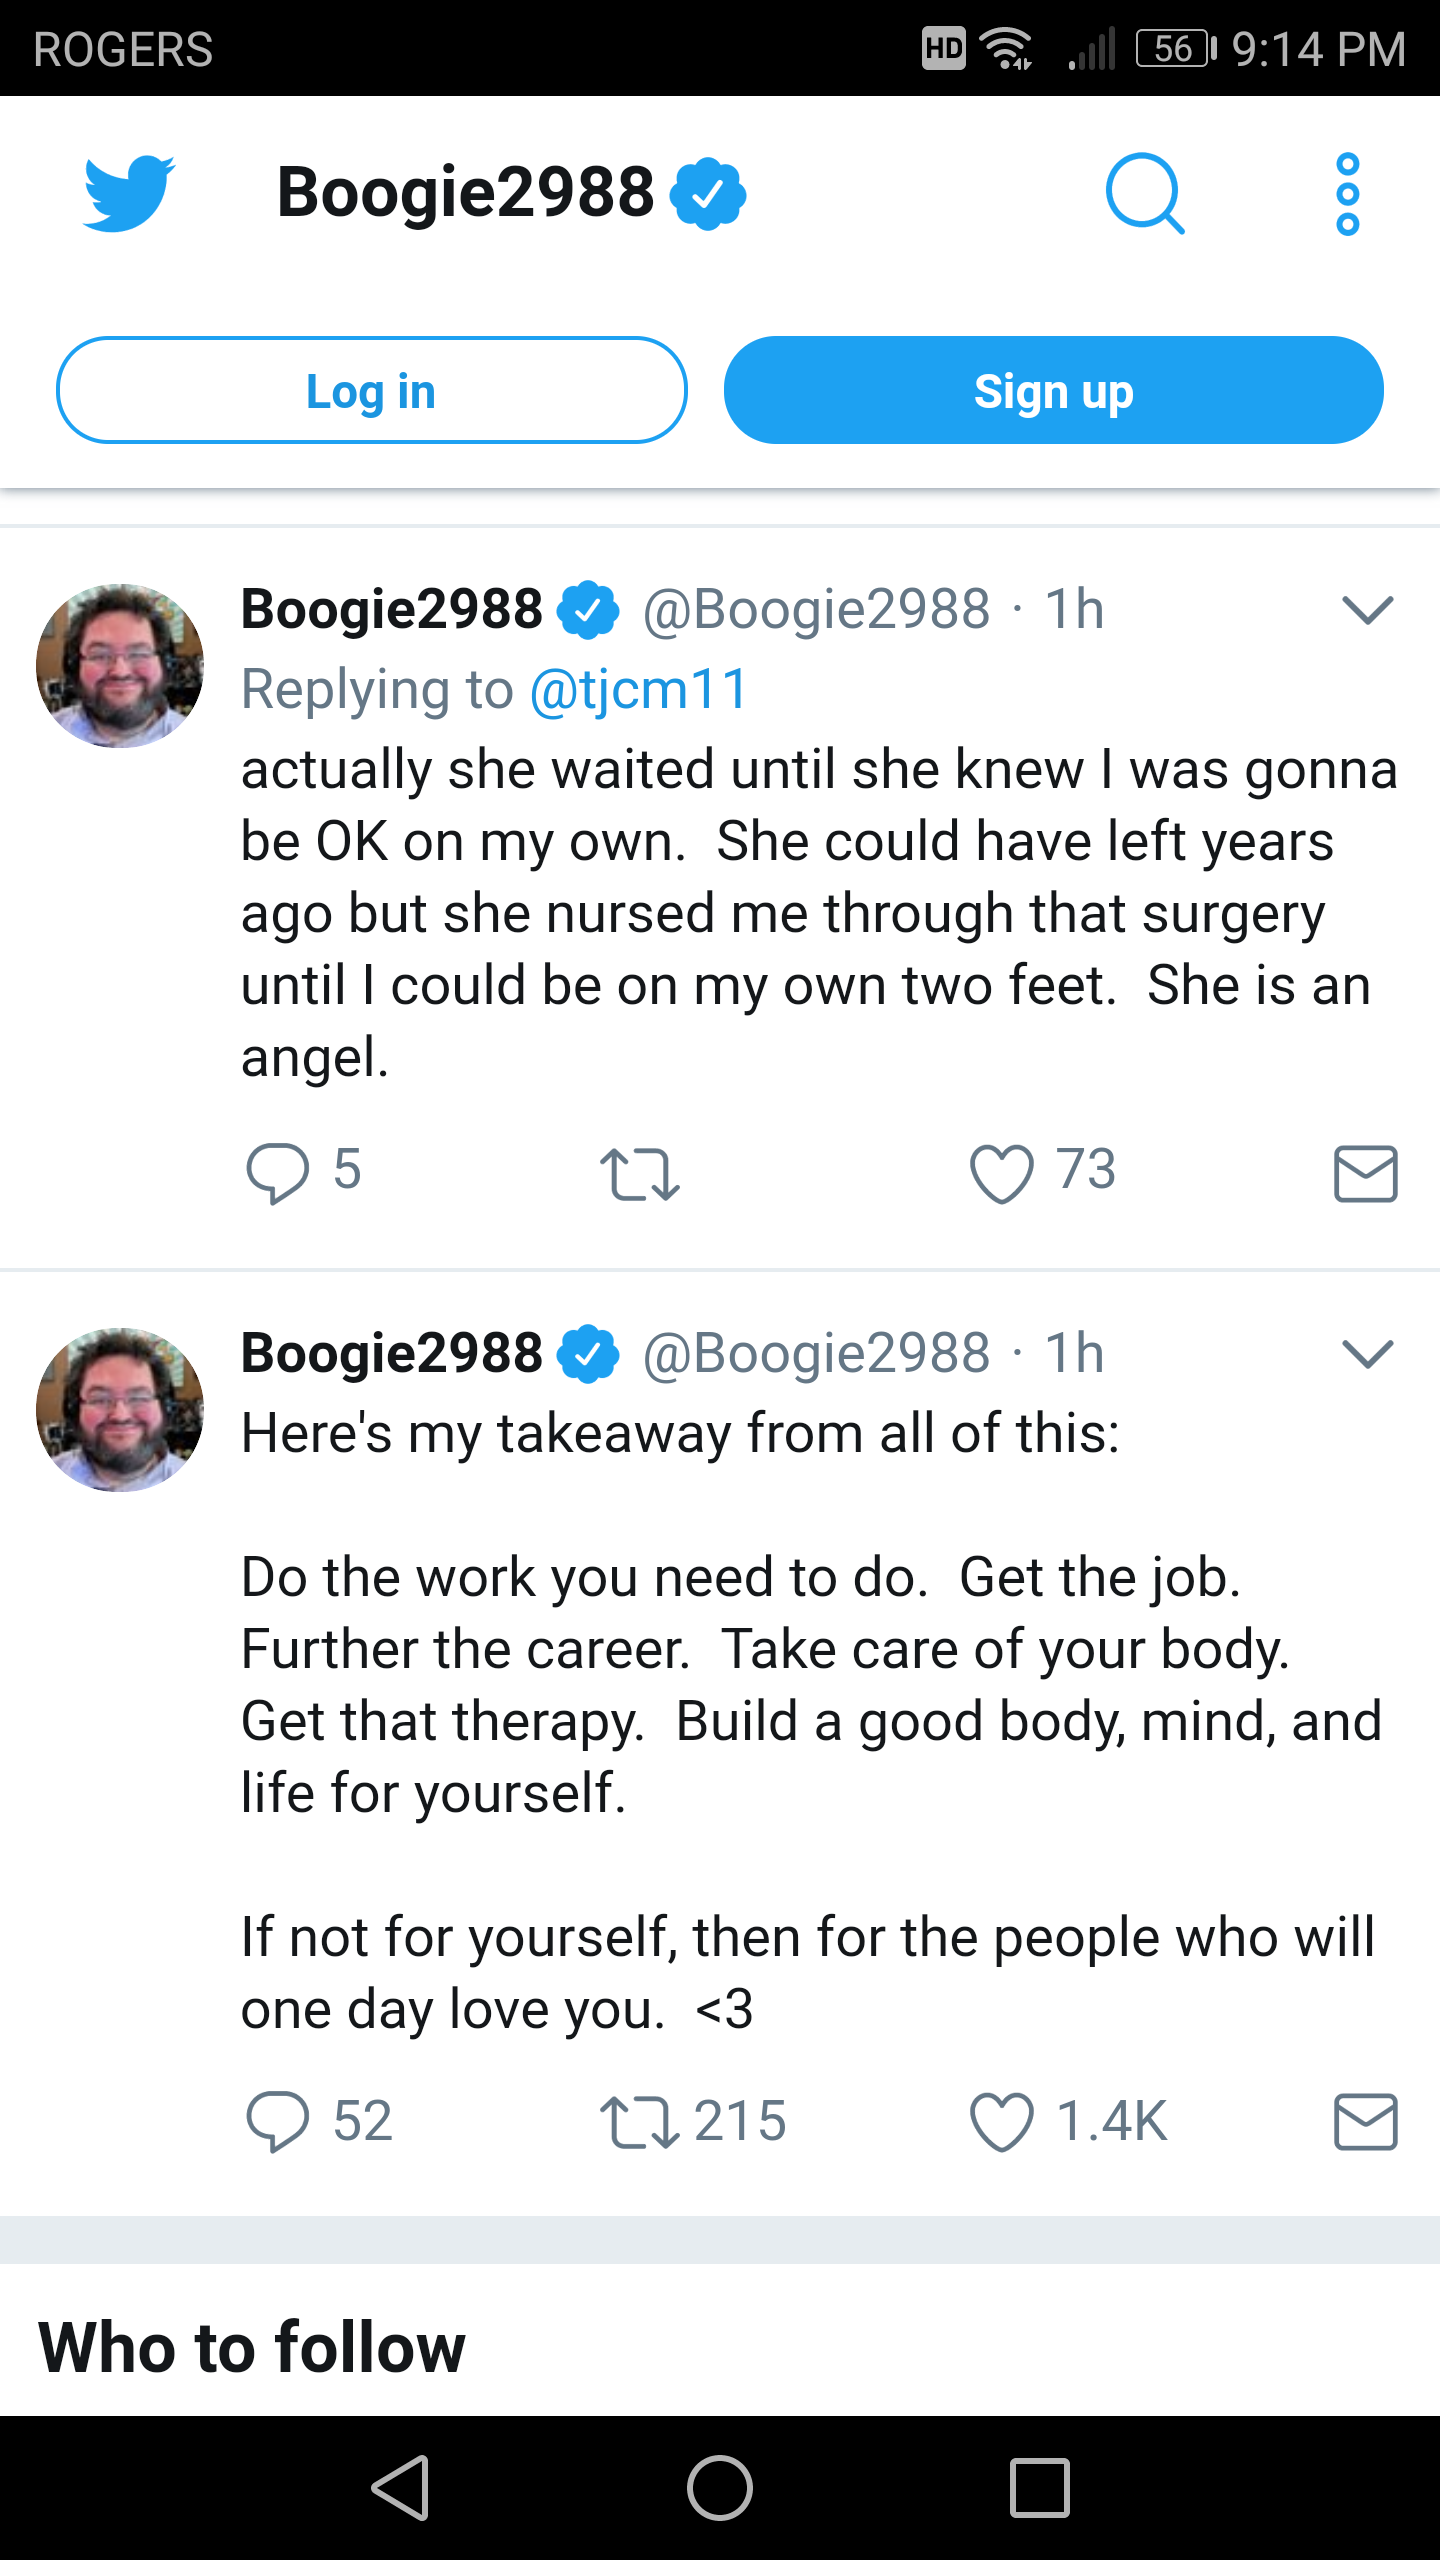Expand options chevron on first tweet
This screenshot has width=1440, height=2560.
1367,610
